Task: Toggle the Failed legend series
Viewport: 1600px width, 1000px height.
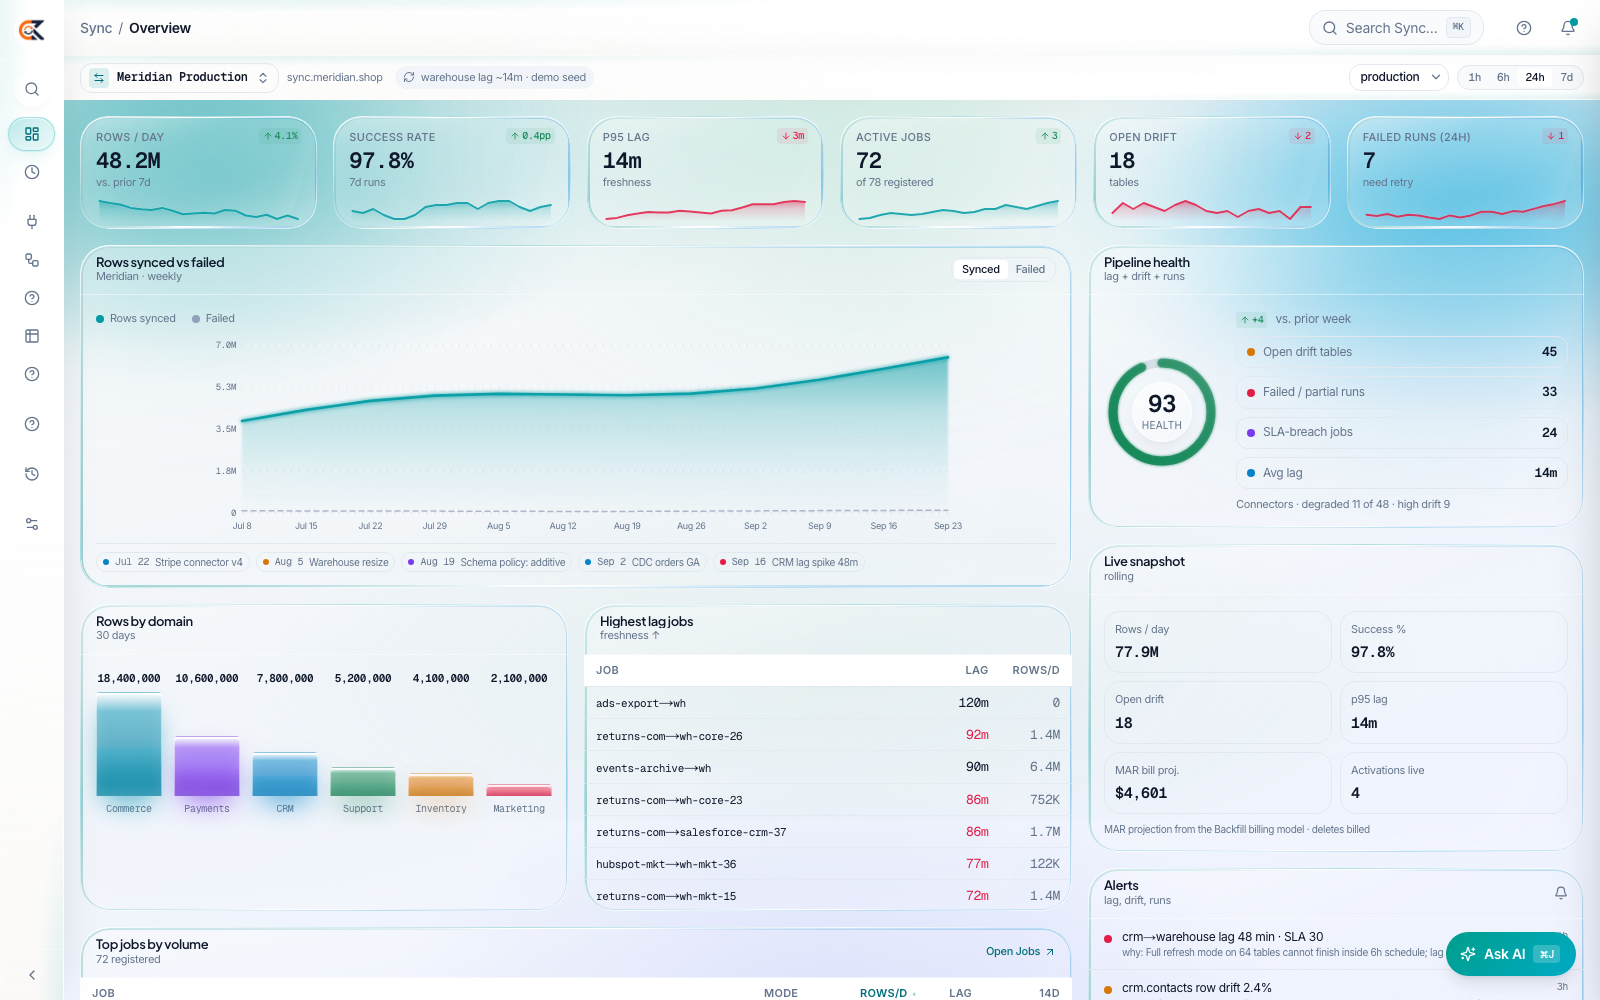Action: [x=213, y=319]
